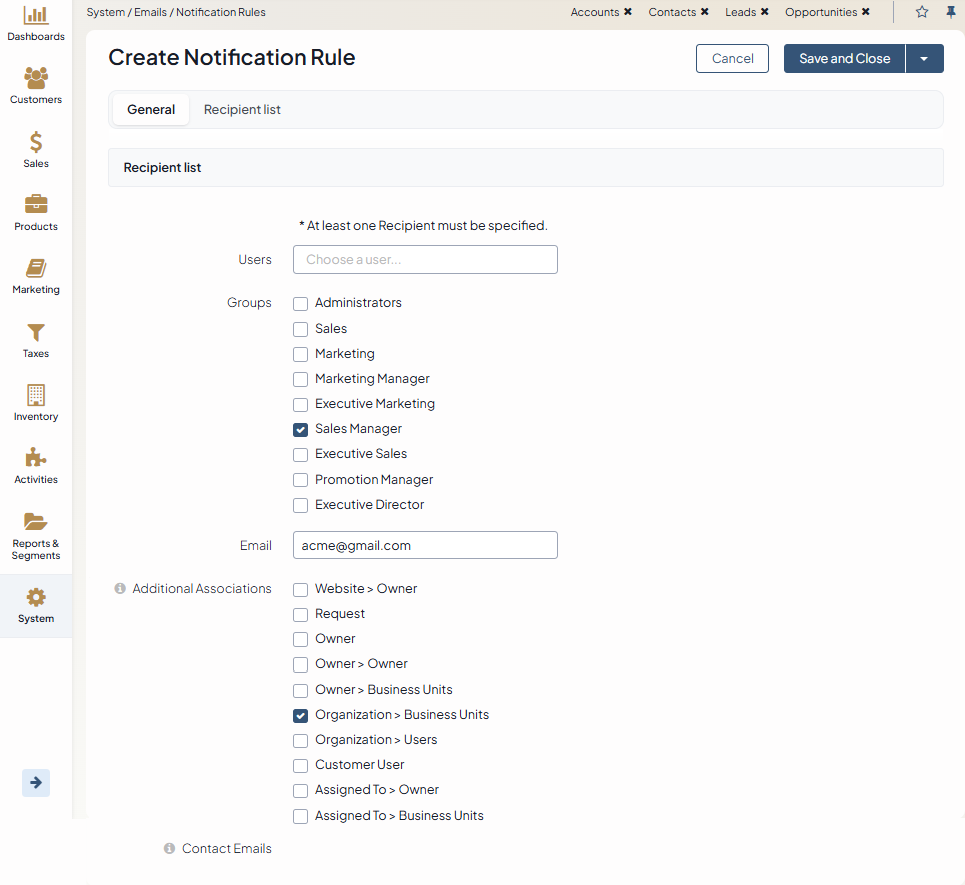The height and width of the screenshot is (885, 965).
Task: Open the Choose a user dropdown
Action: point(425,260)
